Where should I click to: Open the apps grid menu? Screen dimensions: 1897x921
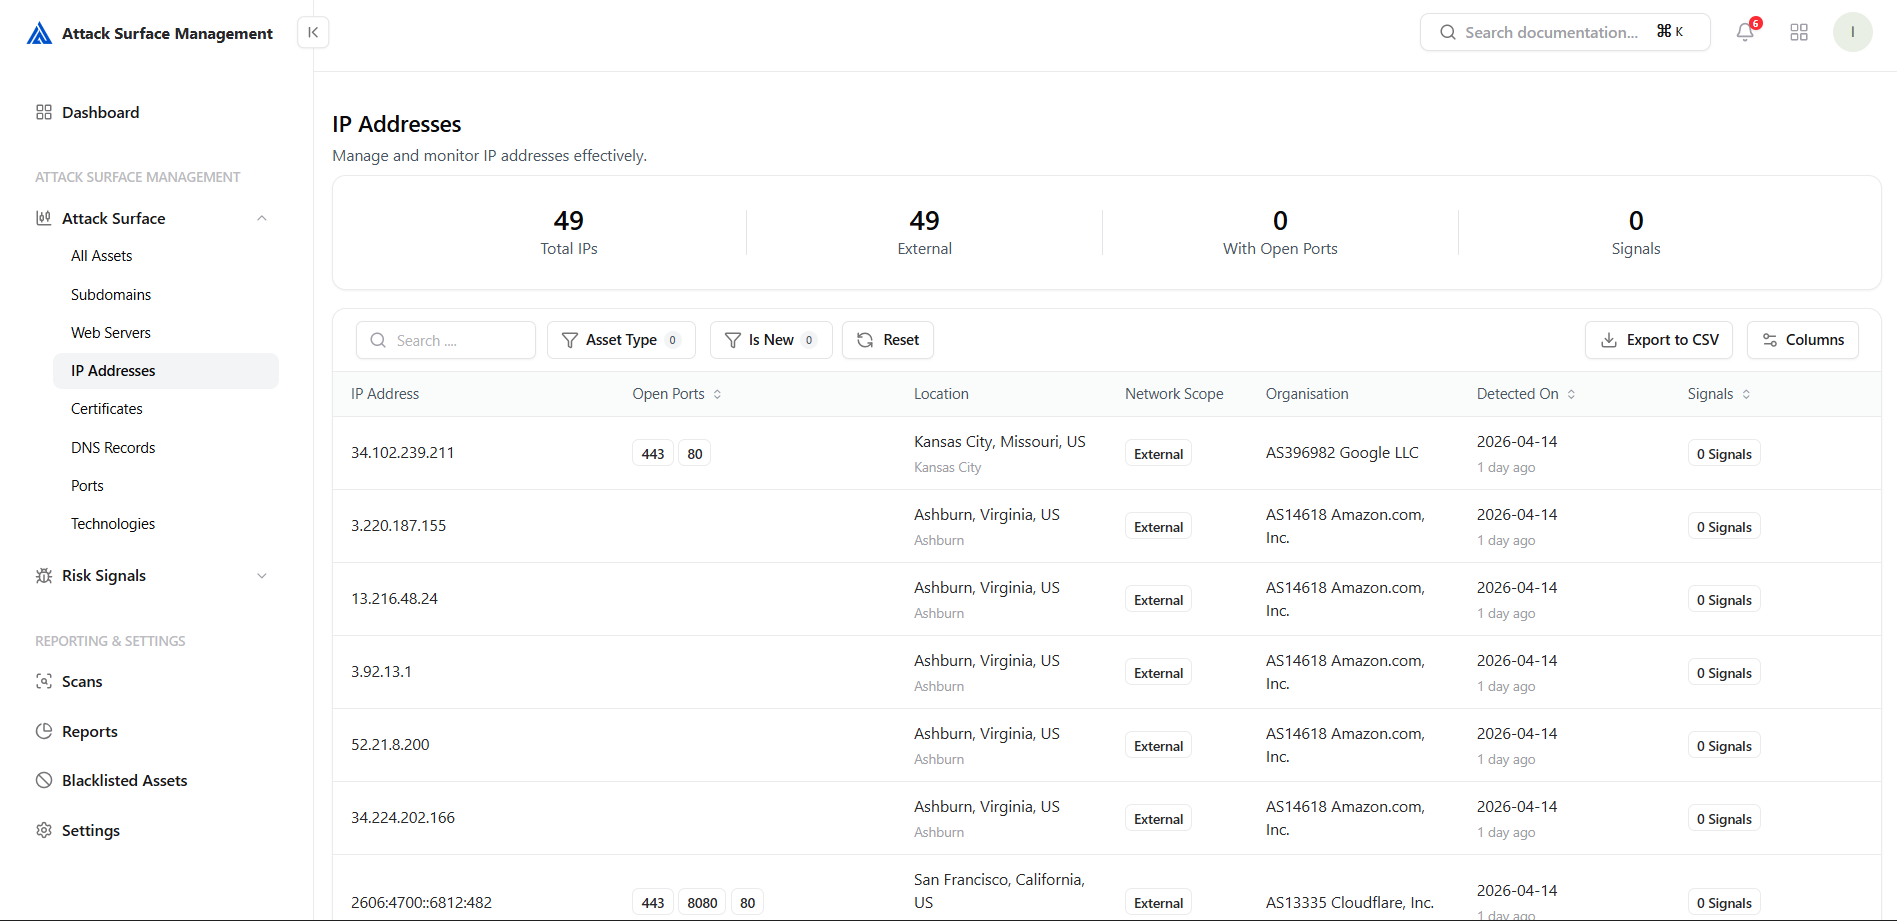pos(1799,32)
